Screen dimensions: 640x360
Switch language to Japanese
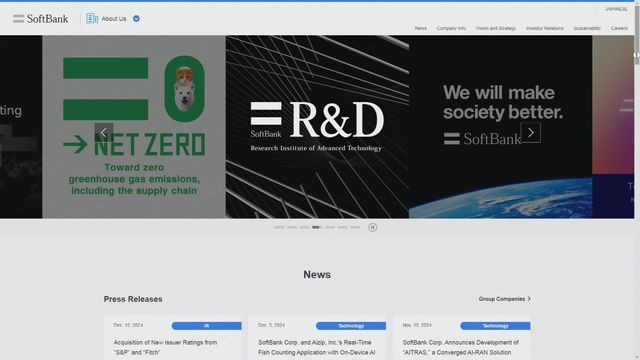click(616, 9)
